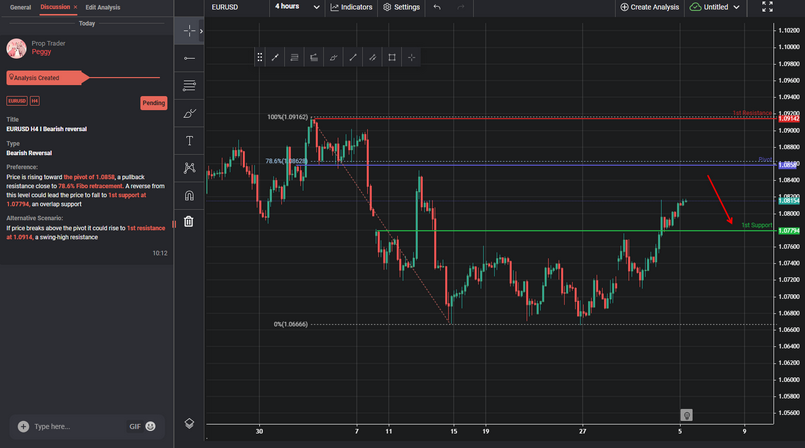Pick the position tool in floating toolbar

(314, 57)
